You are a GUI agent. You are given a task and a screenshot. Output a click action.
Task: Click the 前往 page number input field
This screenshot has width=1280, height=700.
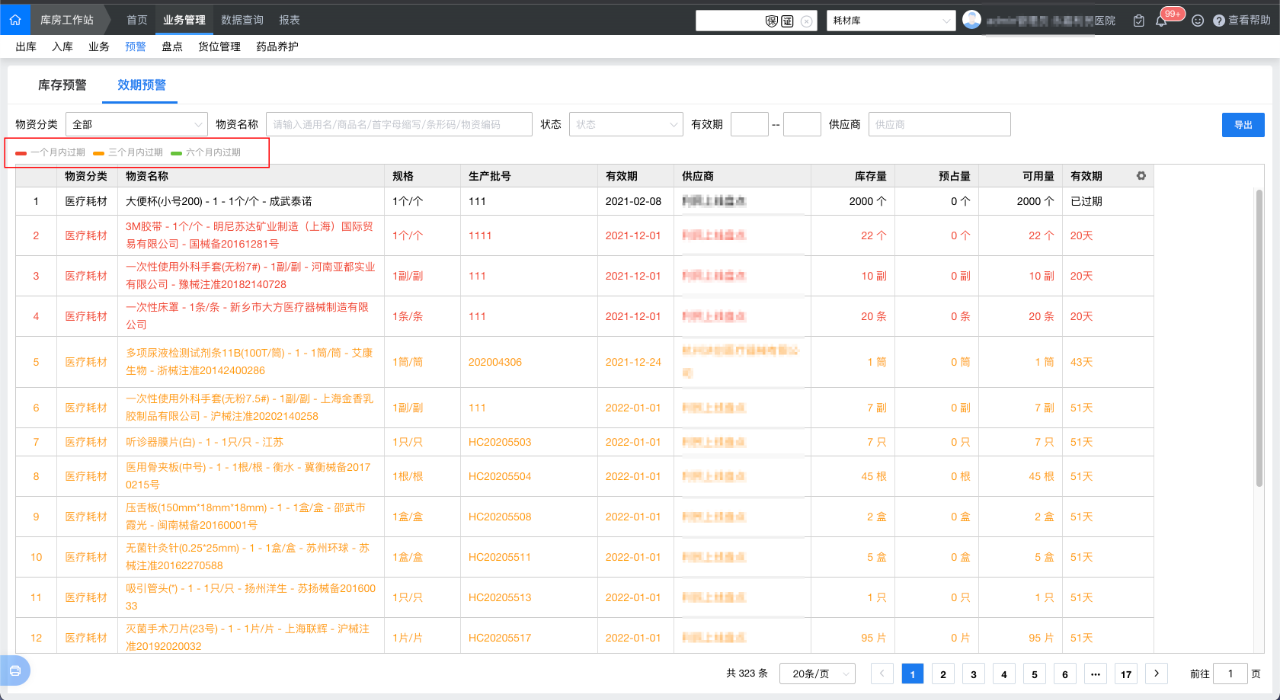1232,674
